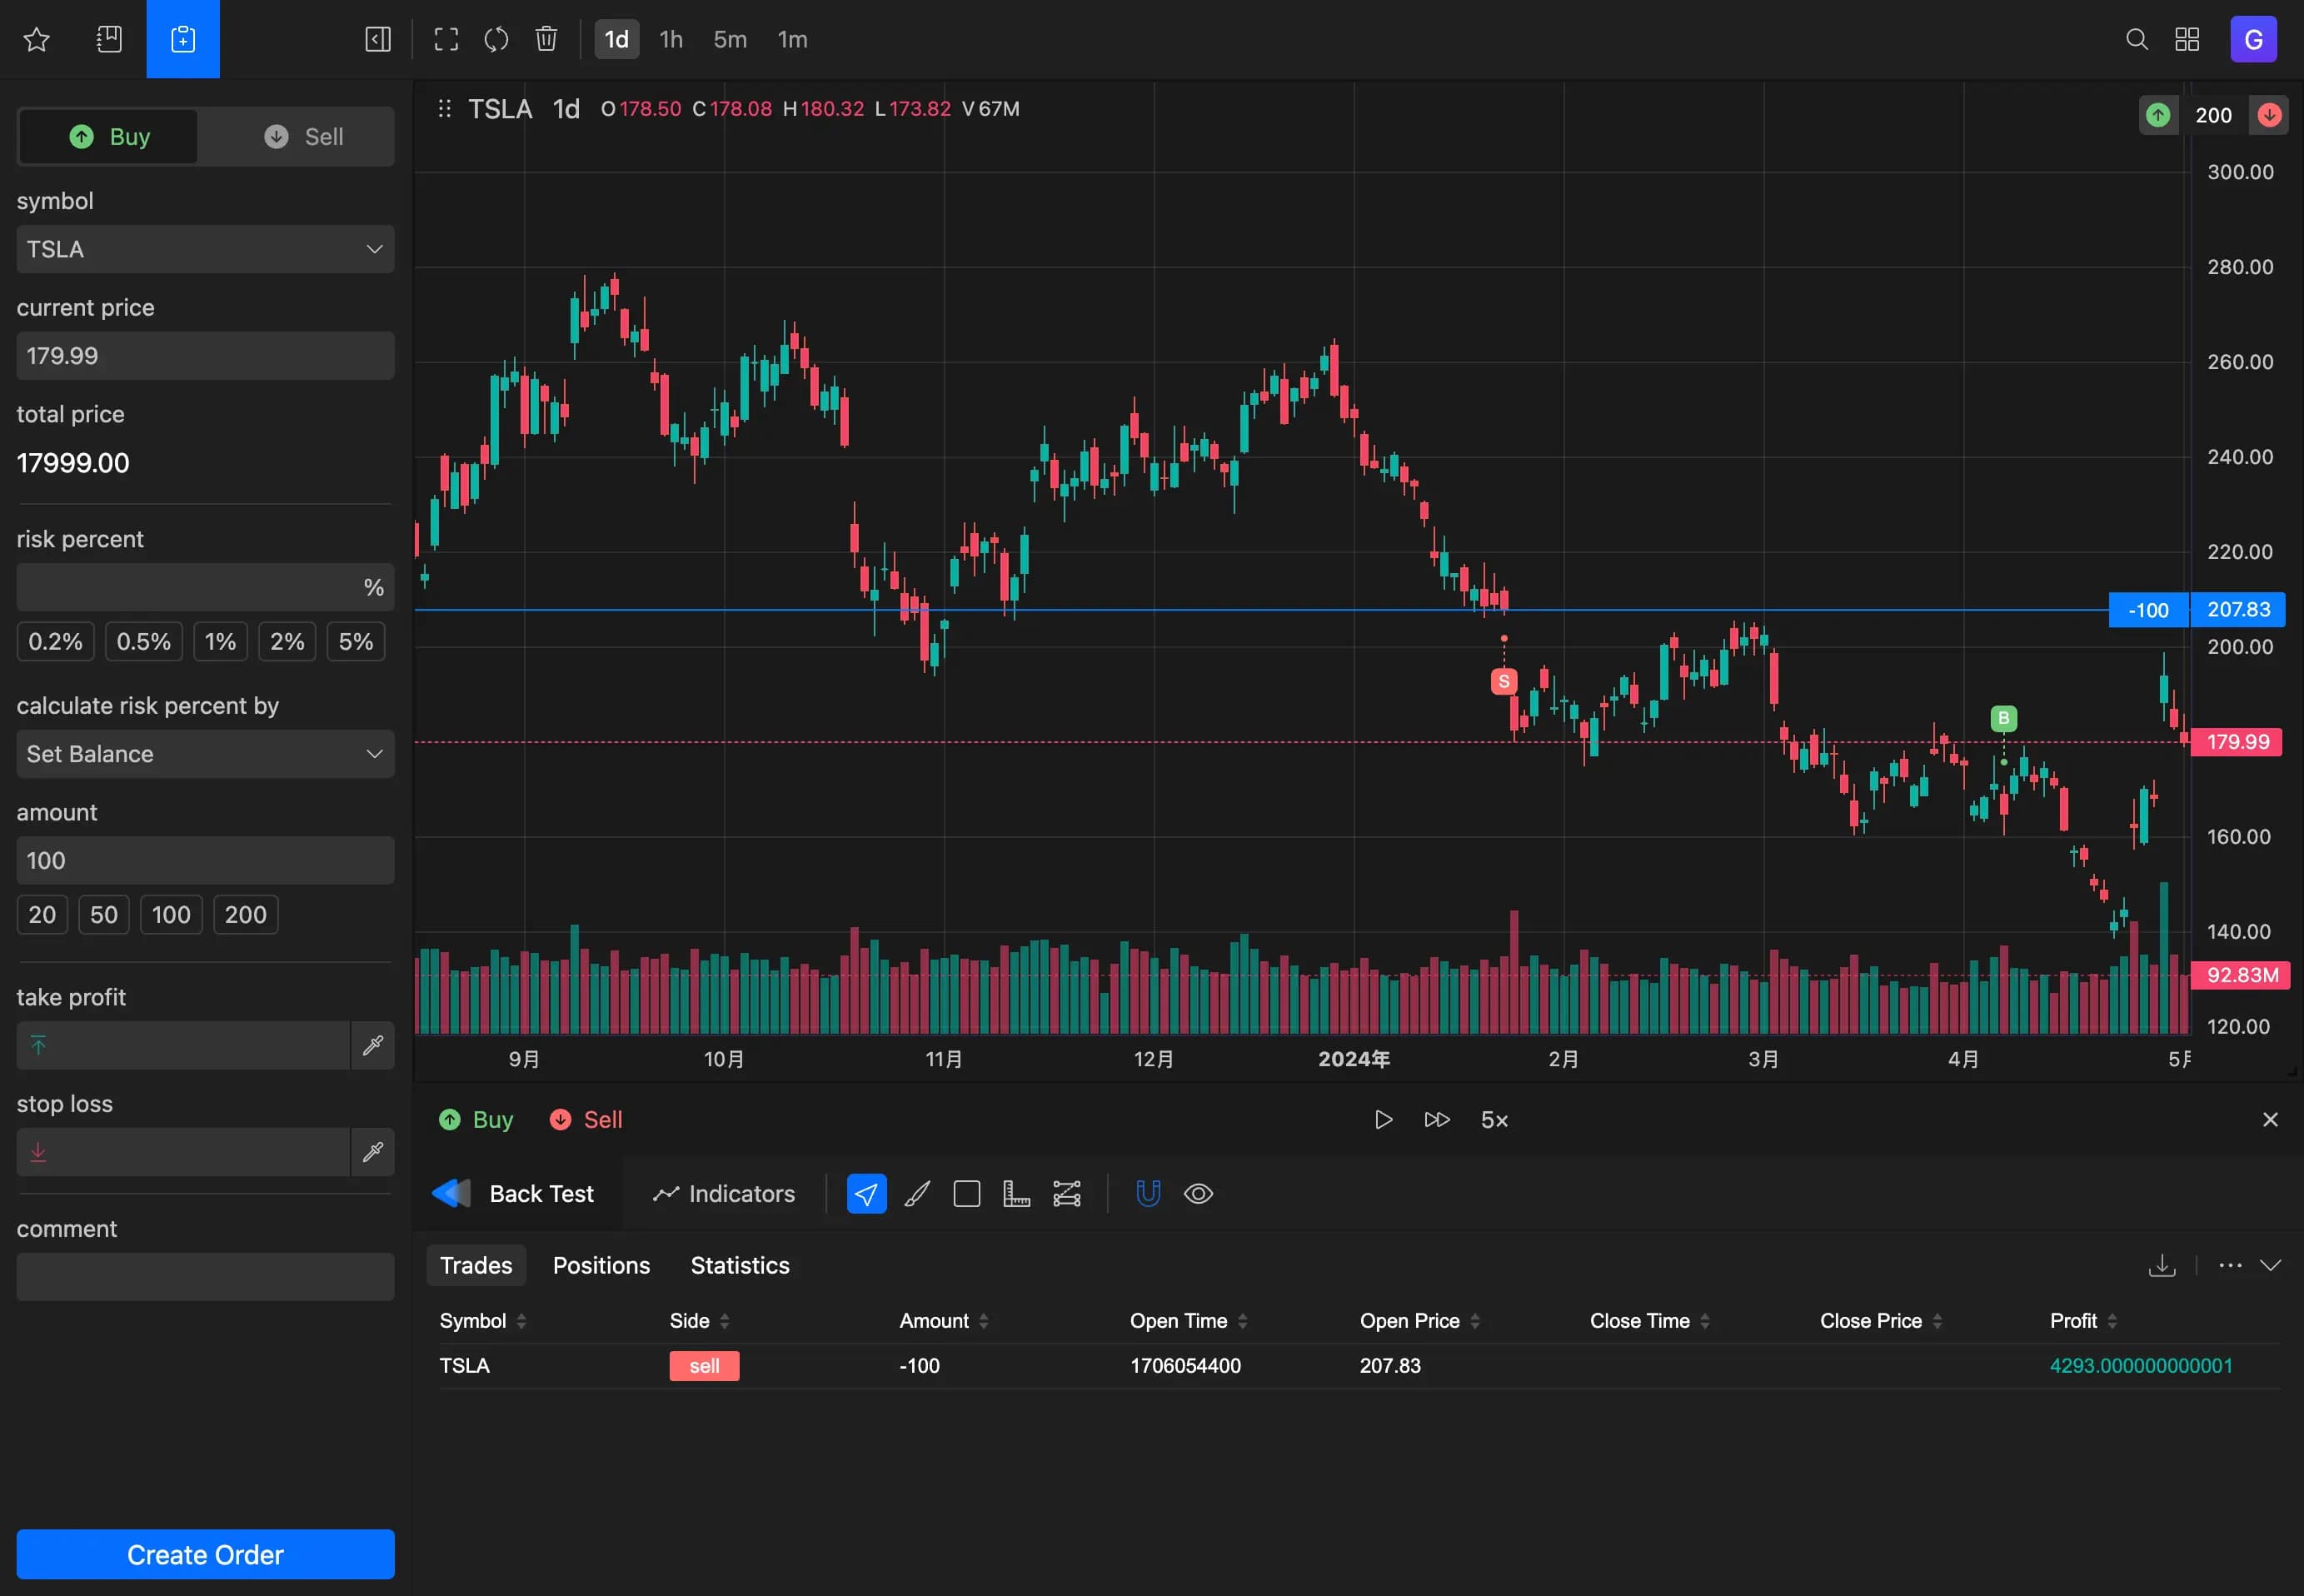Open the Indicators menu
Image resolution: width=2304 pixels, height=1596 pixels.
click(x=724, y=1193)
